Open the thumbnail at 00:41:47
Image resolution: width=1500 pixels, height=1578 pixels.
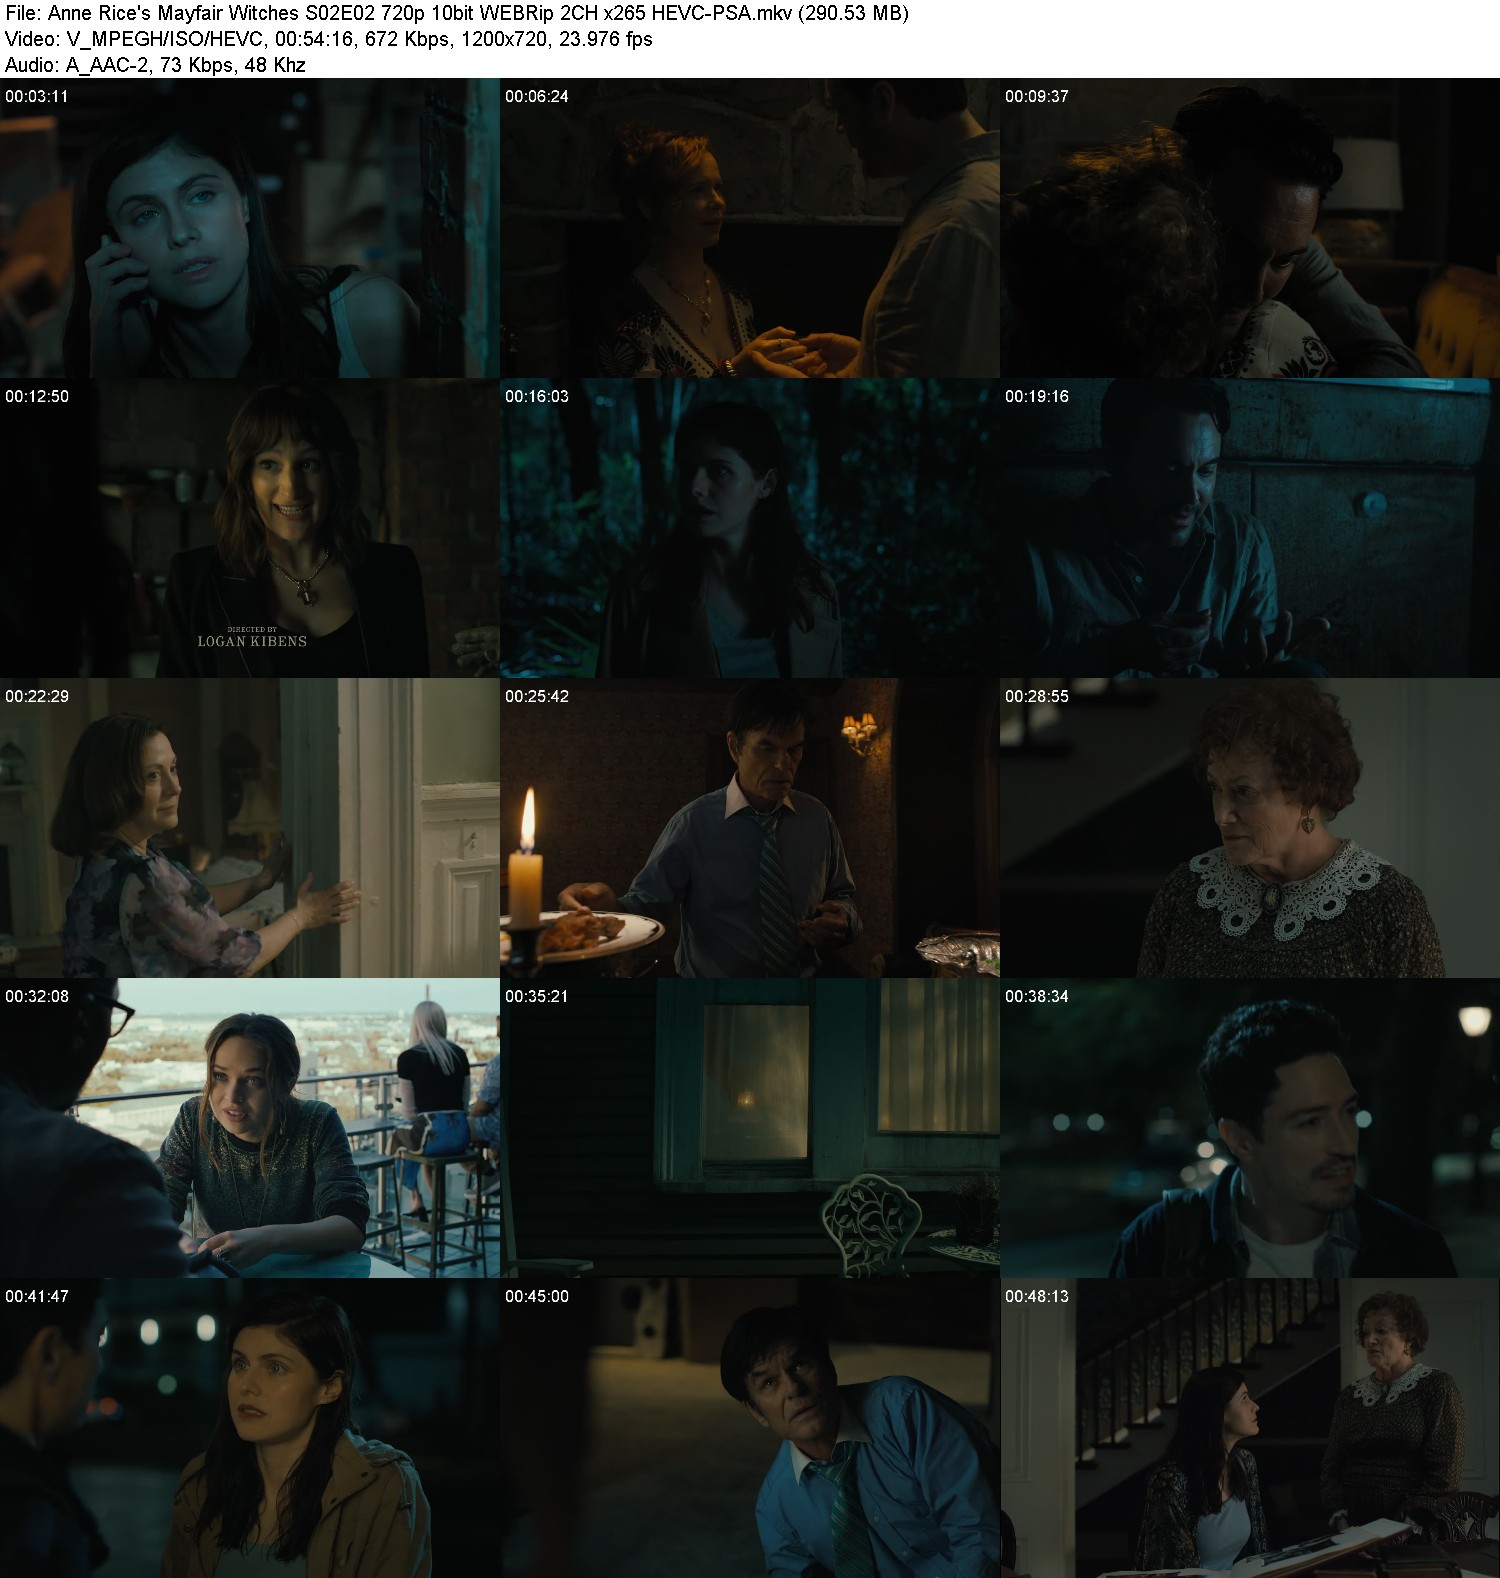[250, 1428]
